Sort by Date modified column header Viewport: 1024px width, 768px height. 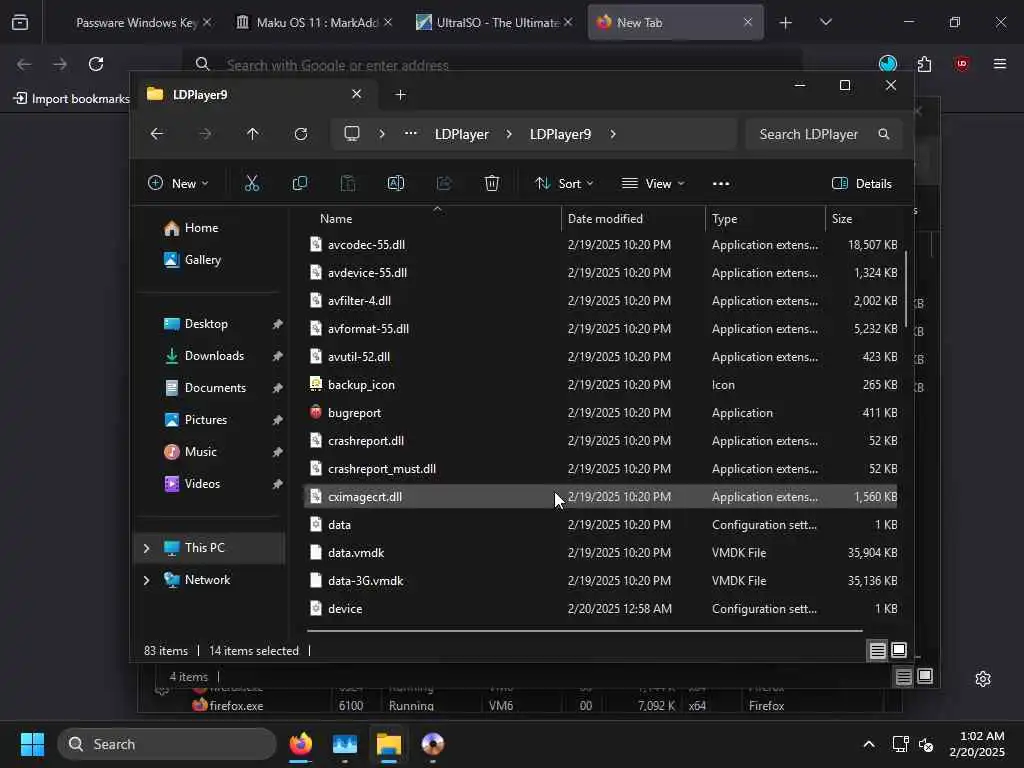pyautogui.click(x=633, y=219)
